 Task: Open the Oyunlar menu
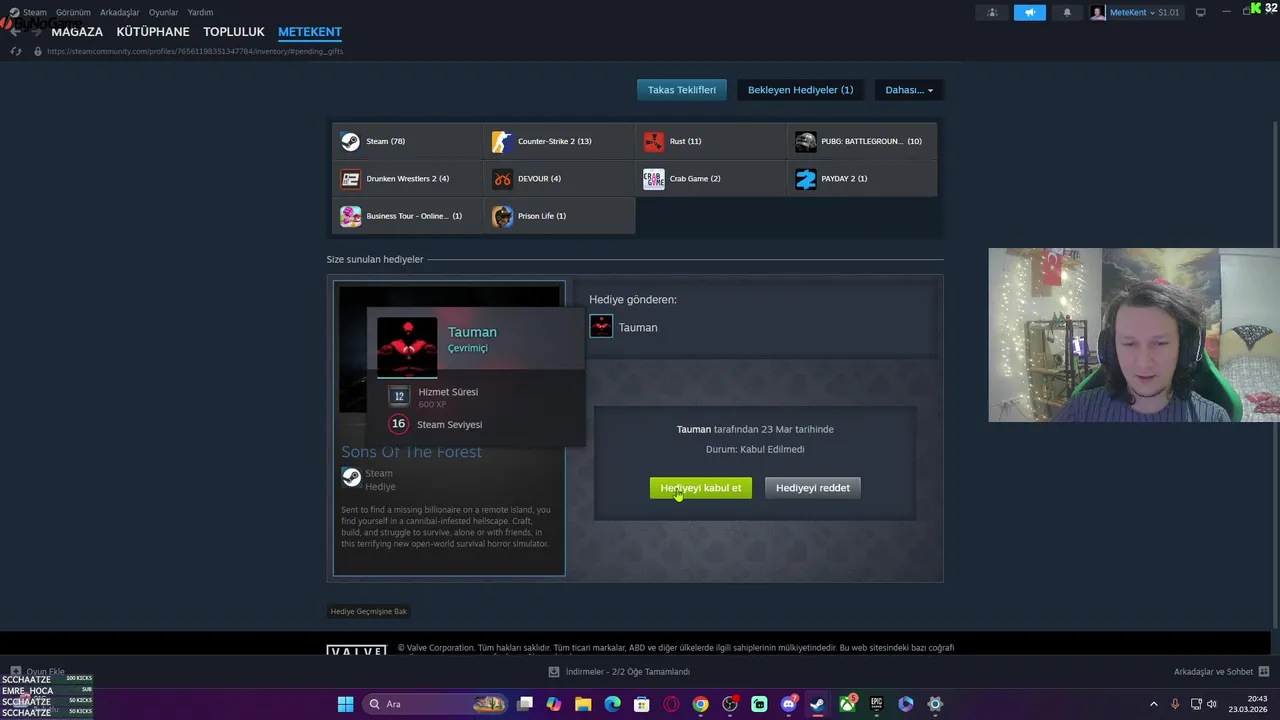click(163, 12)
